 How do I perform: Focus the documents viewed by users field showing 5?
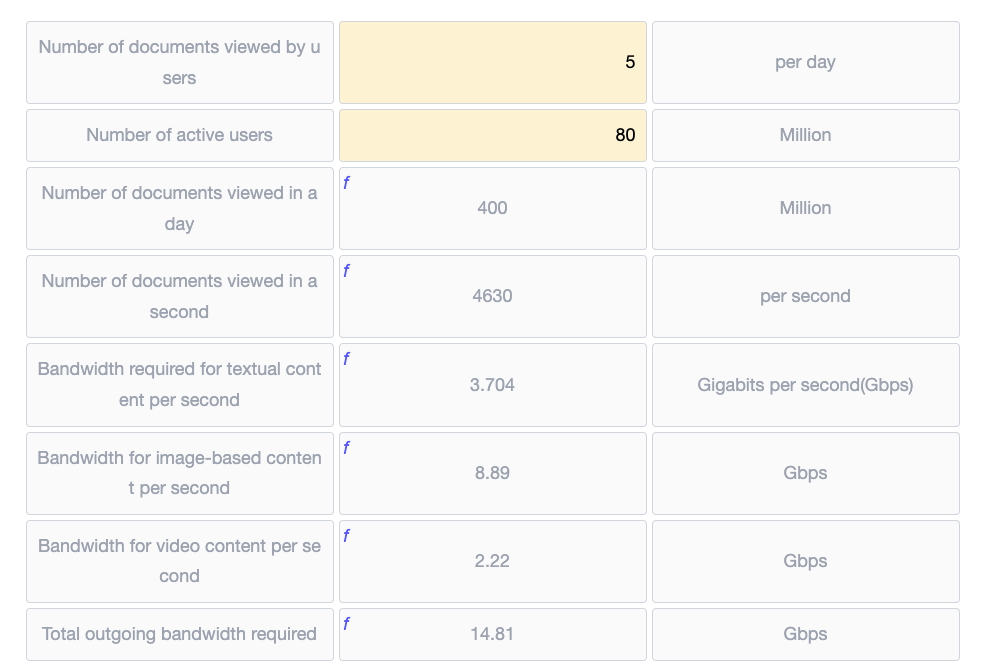tap(493, 62)
